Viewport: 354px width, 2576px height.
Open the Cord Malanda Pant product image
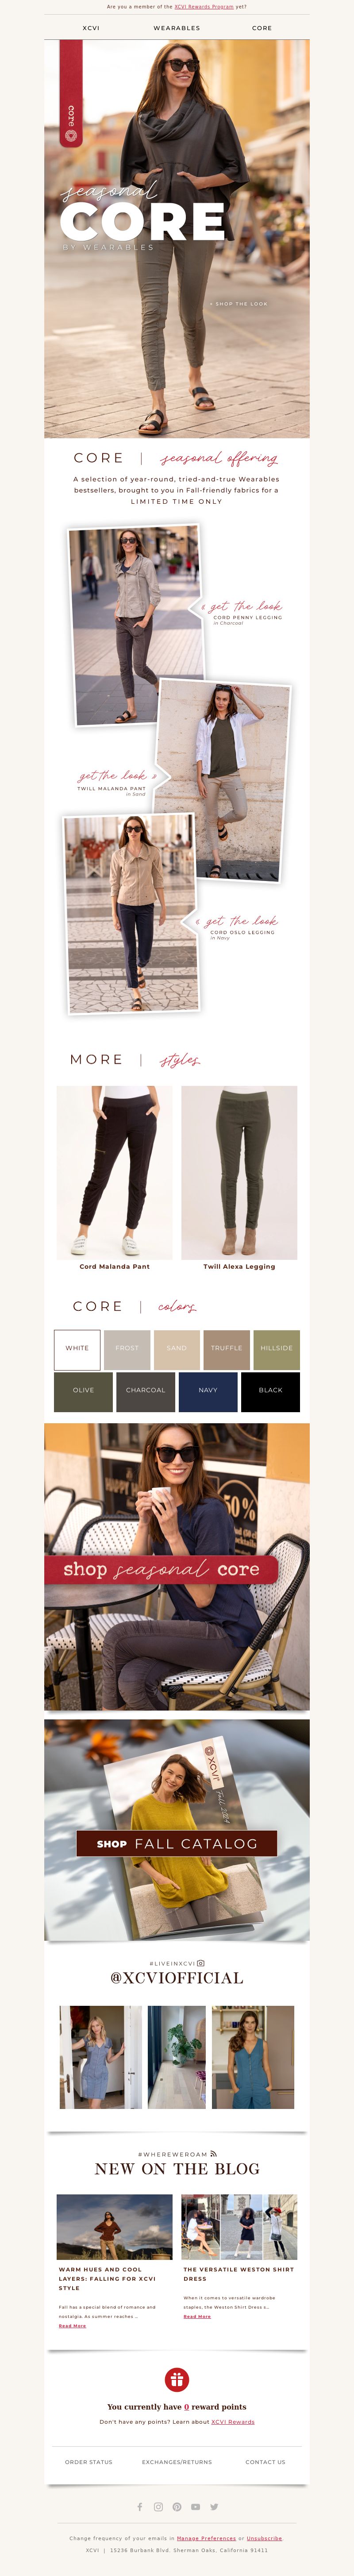[114, 1172]
